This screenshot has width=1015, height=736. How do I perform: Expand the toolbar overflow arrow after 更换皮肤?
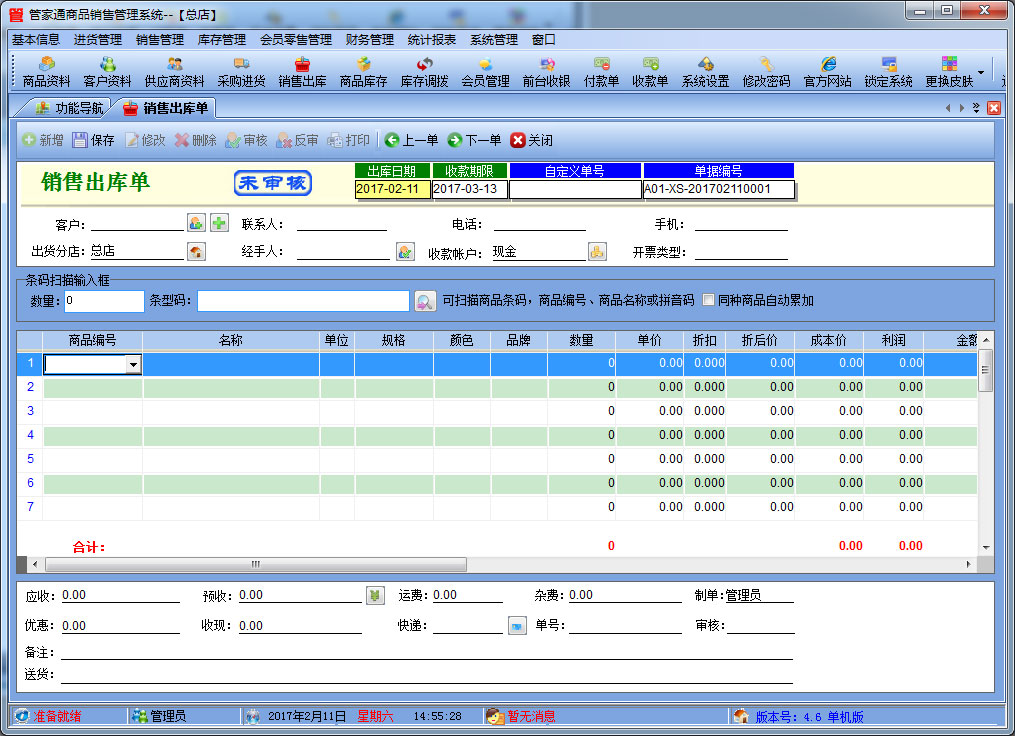pos(980,73)
